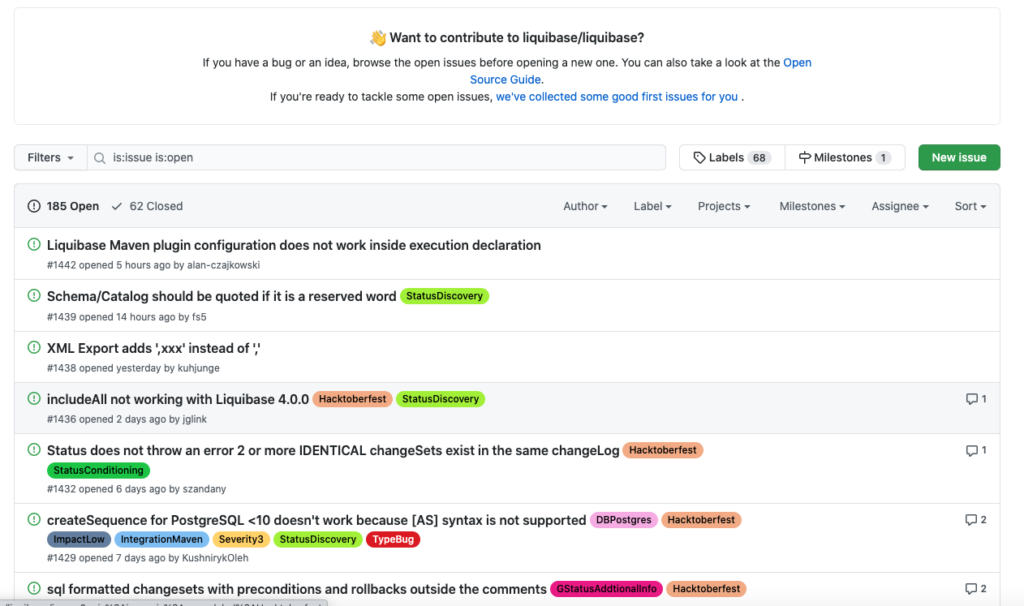Screen dimensions: 1024x606
Task: Click StatusDiscovery label on createSequence issue
Action: [318, 539]
